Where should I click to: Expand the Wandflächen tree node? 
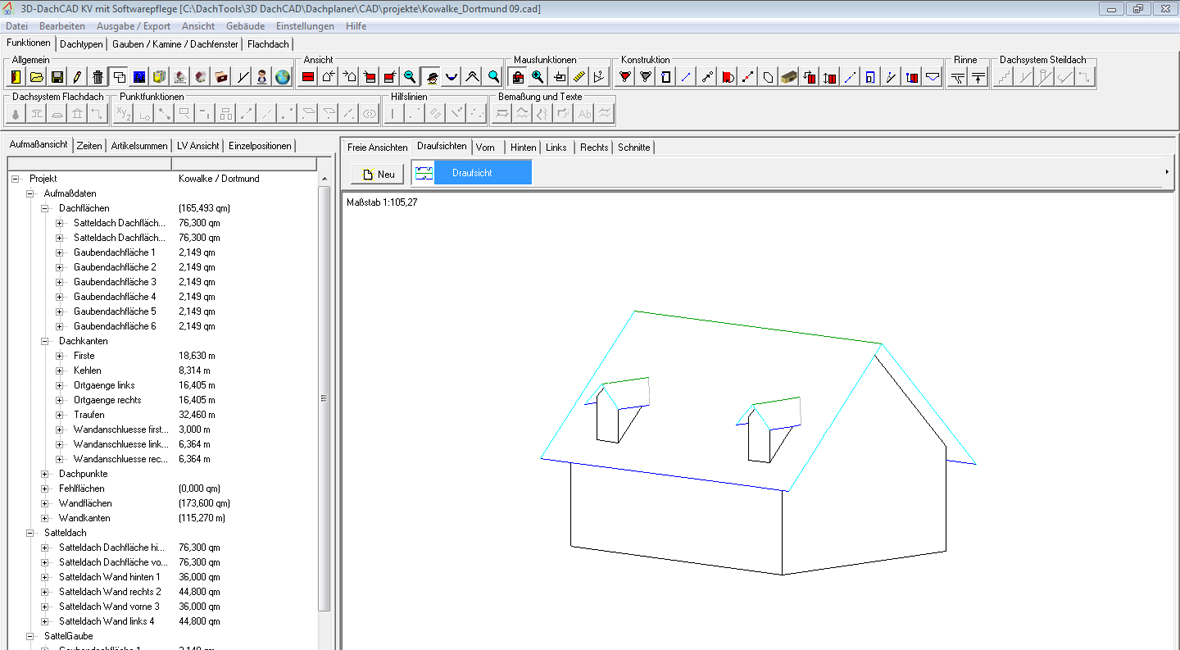pos(45,504)
